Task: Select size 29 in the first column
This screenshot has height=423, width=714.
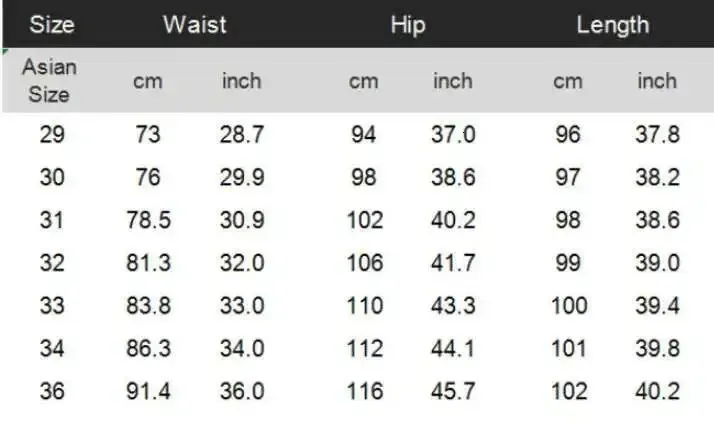Action: click(52, 134)
